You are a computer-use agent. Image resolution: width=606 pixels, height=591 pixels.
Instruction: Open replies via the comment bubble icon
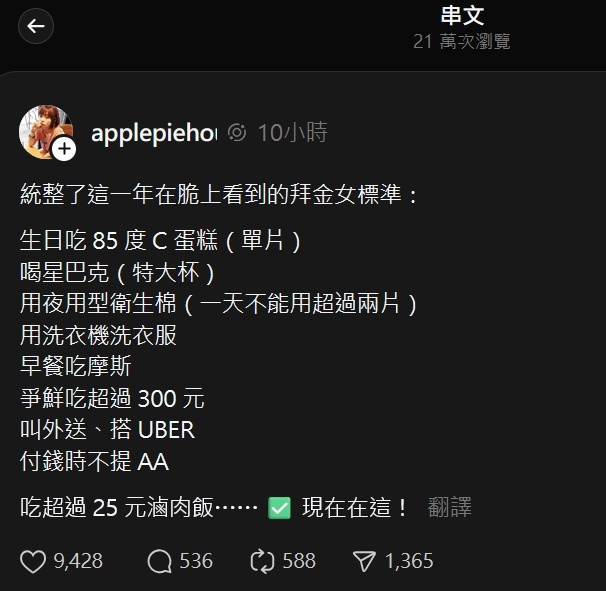159,561
